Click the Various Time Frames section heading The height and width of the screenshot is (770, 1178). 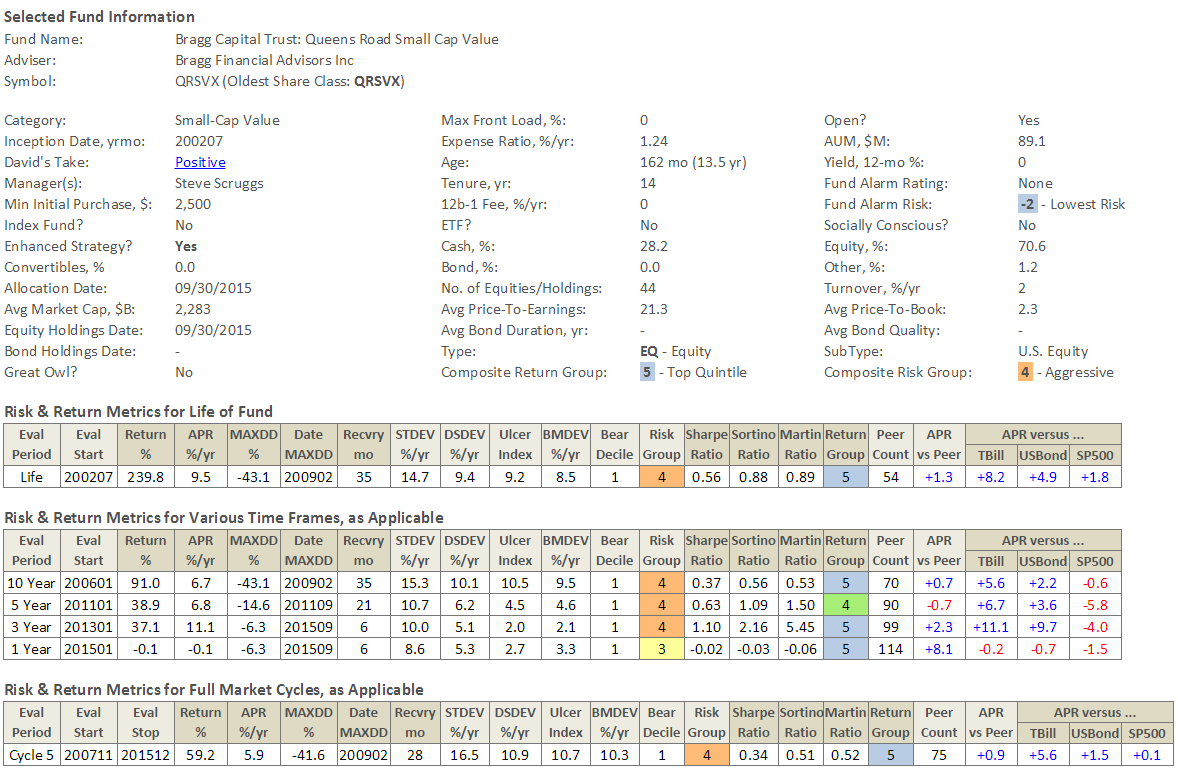[224, 518]
